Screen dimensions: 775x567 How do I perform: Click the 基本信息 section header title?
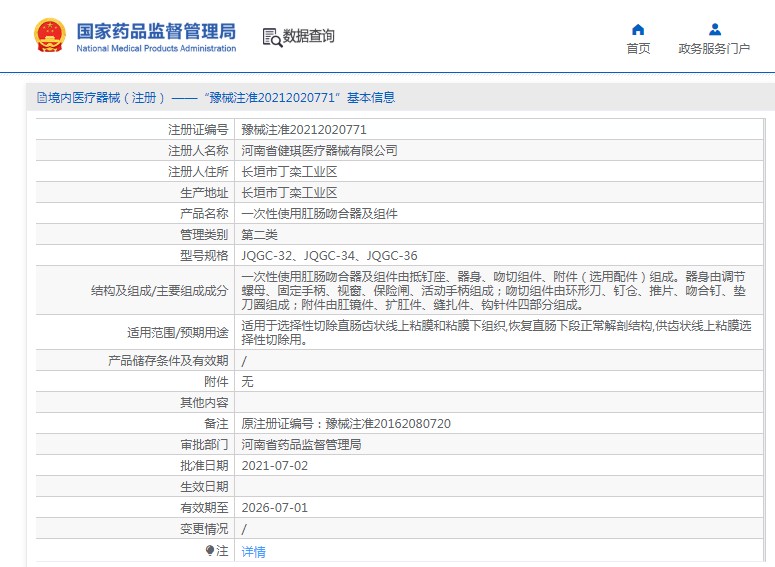coord(371,97)
